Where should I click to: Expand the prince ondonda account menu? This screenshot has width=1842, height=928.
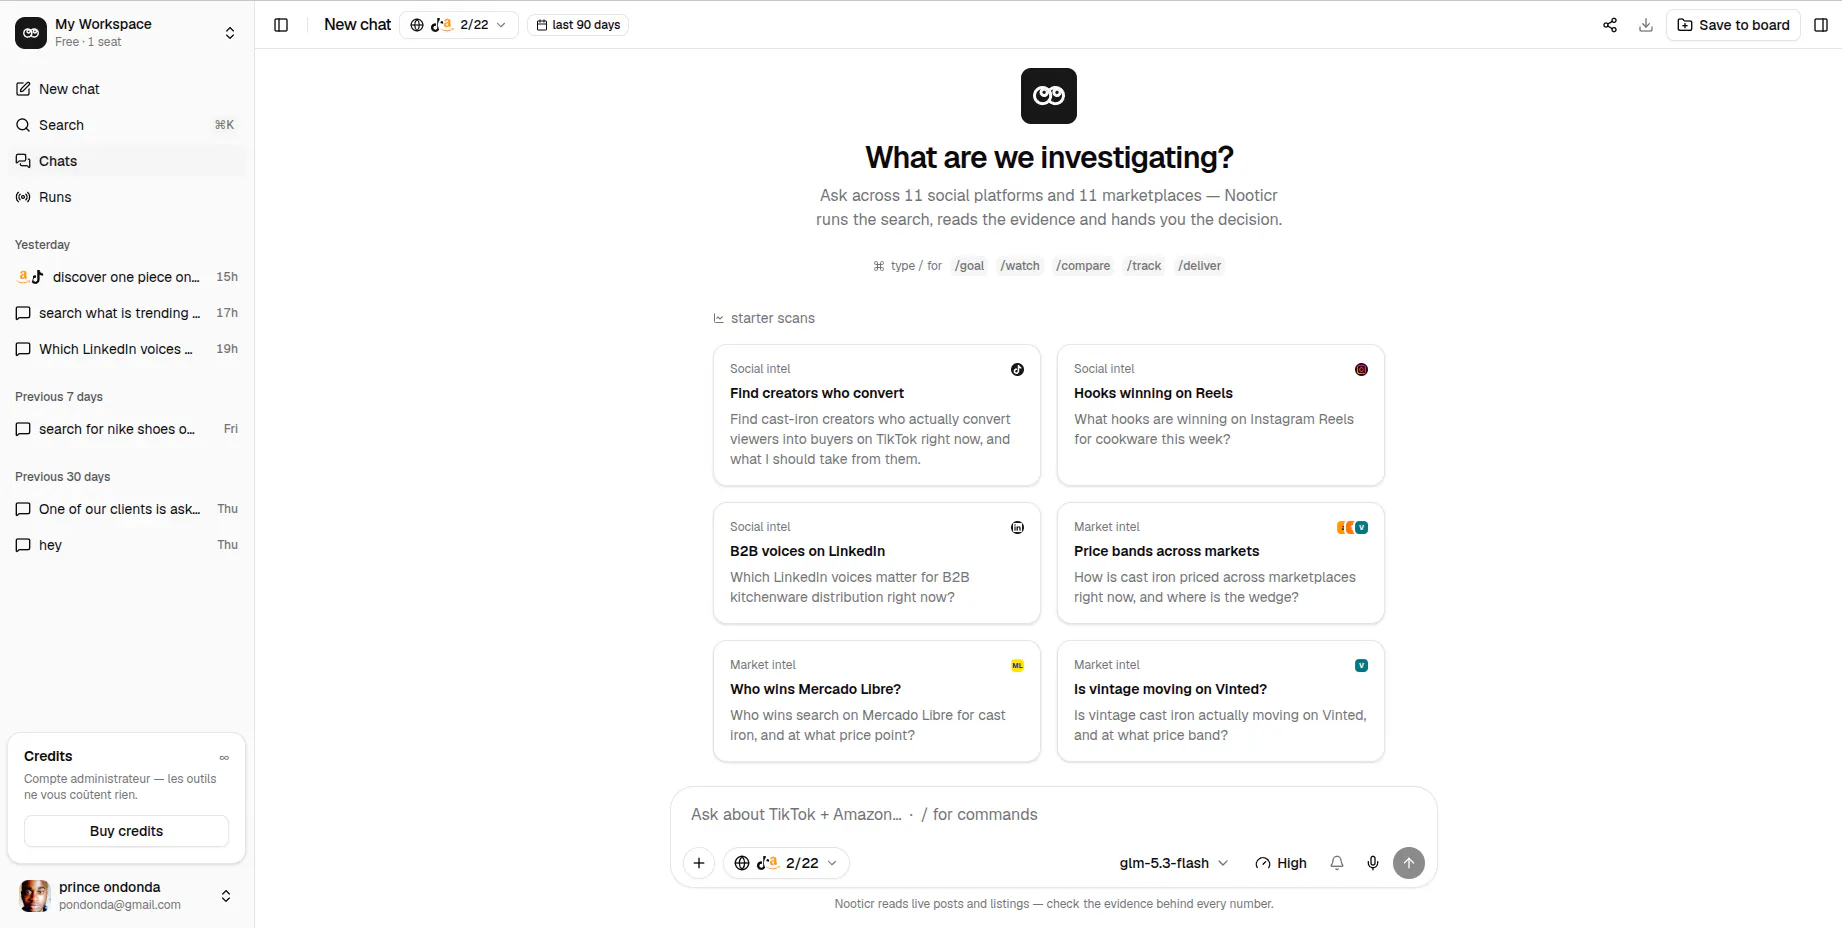coord(226,896)
